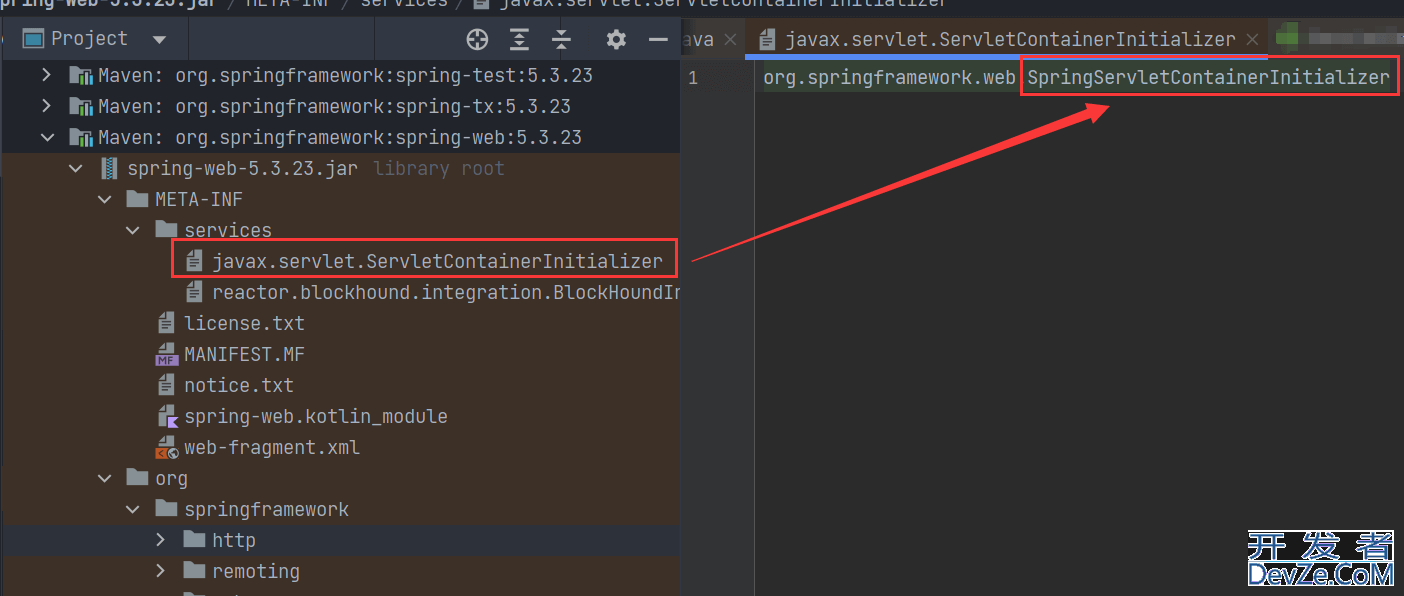Click the spring-web jar archive icon
Viewport: 1404px width, 596px height.
pos(109,168)
